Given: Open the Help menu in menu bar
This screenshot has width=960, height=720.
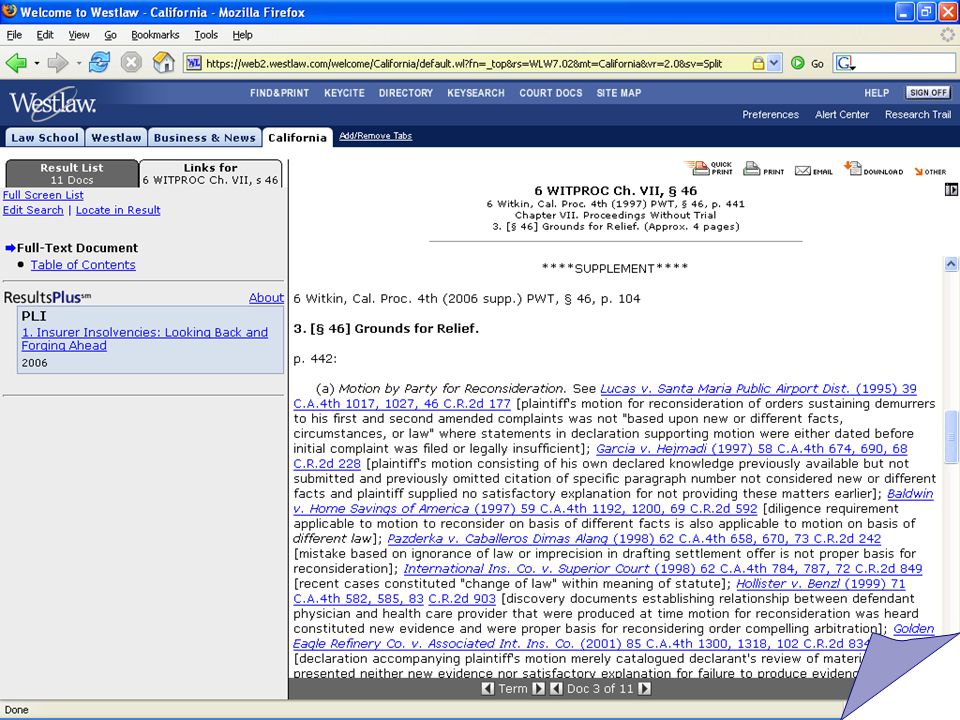Looking at the screenshot, I should [242, 35].
